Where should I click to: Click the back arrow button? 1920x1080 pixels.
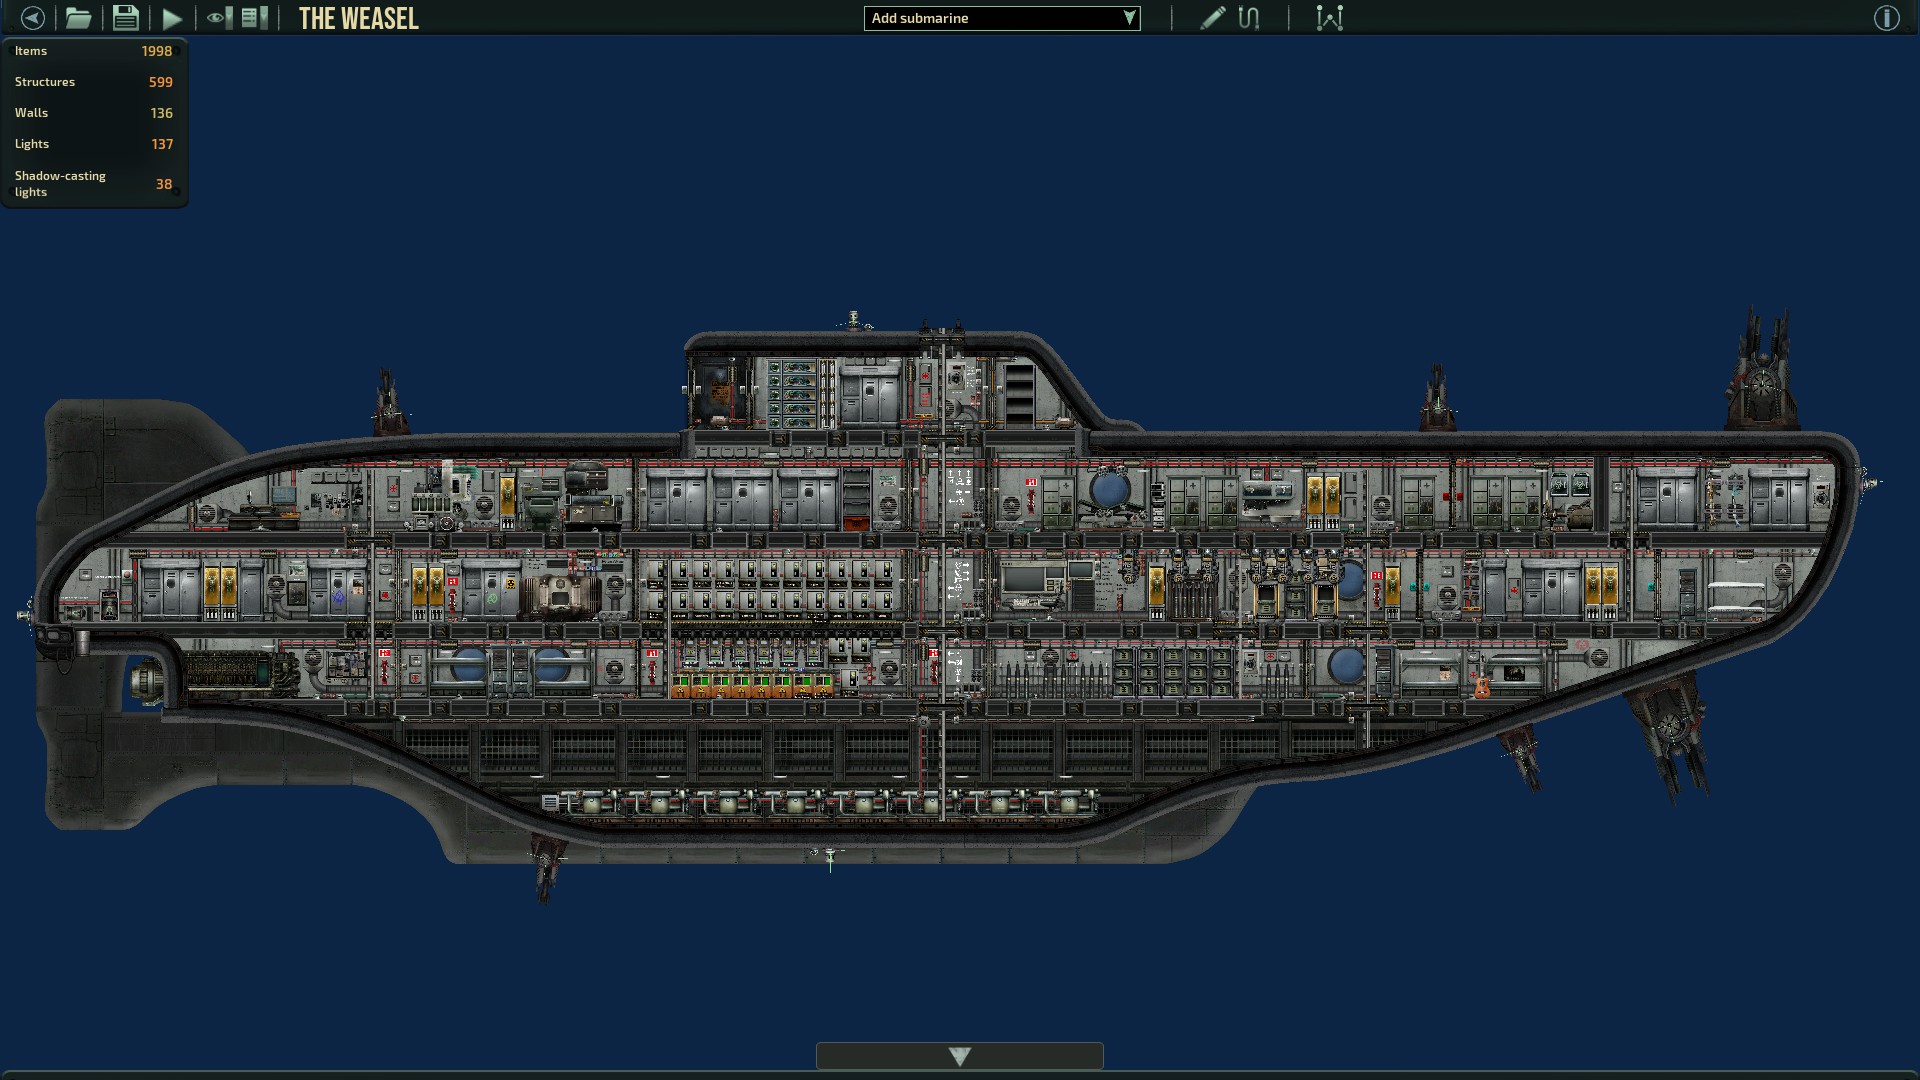click(32, 18)
